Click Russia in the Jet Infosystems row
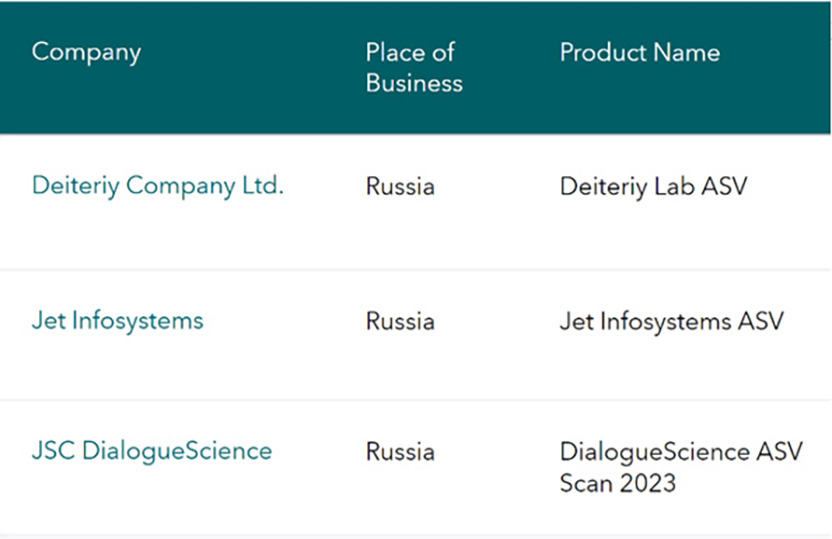 (401, 321)
